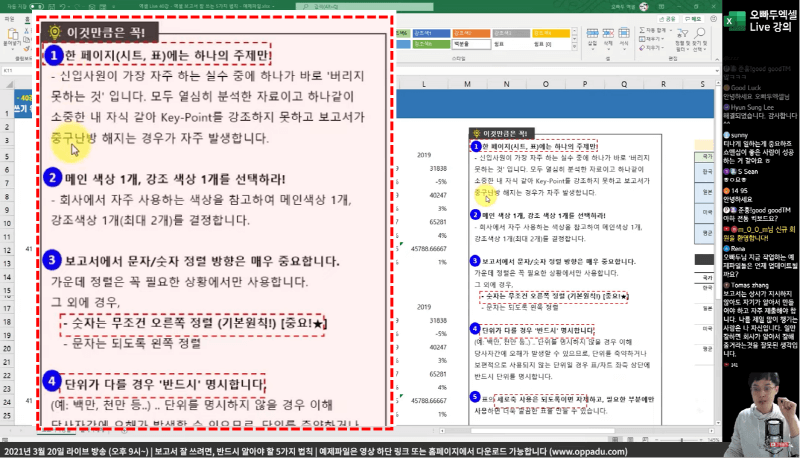
Task: Click the first 2019 year label cell
Action: tap(424, 155)
